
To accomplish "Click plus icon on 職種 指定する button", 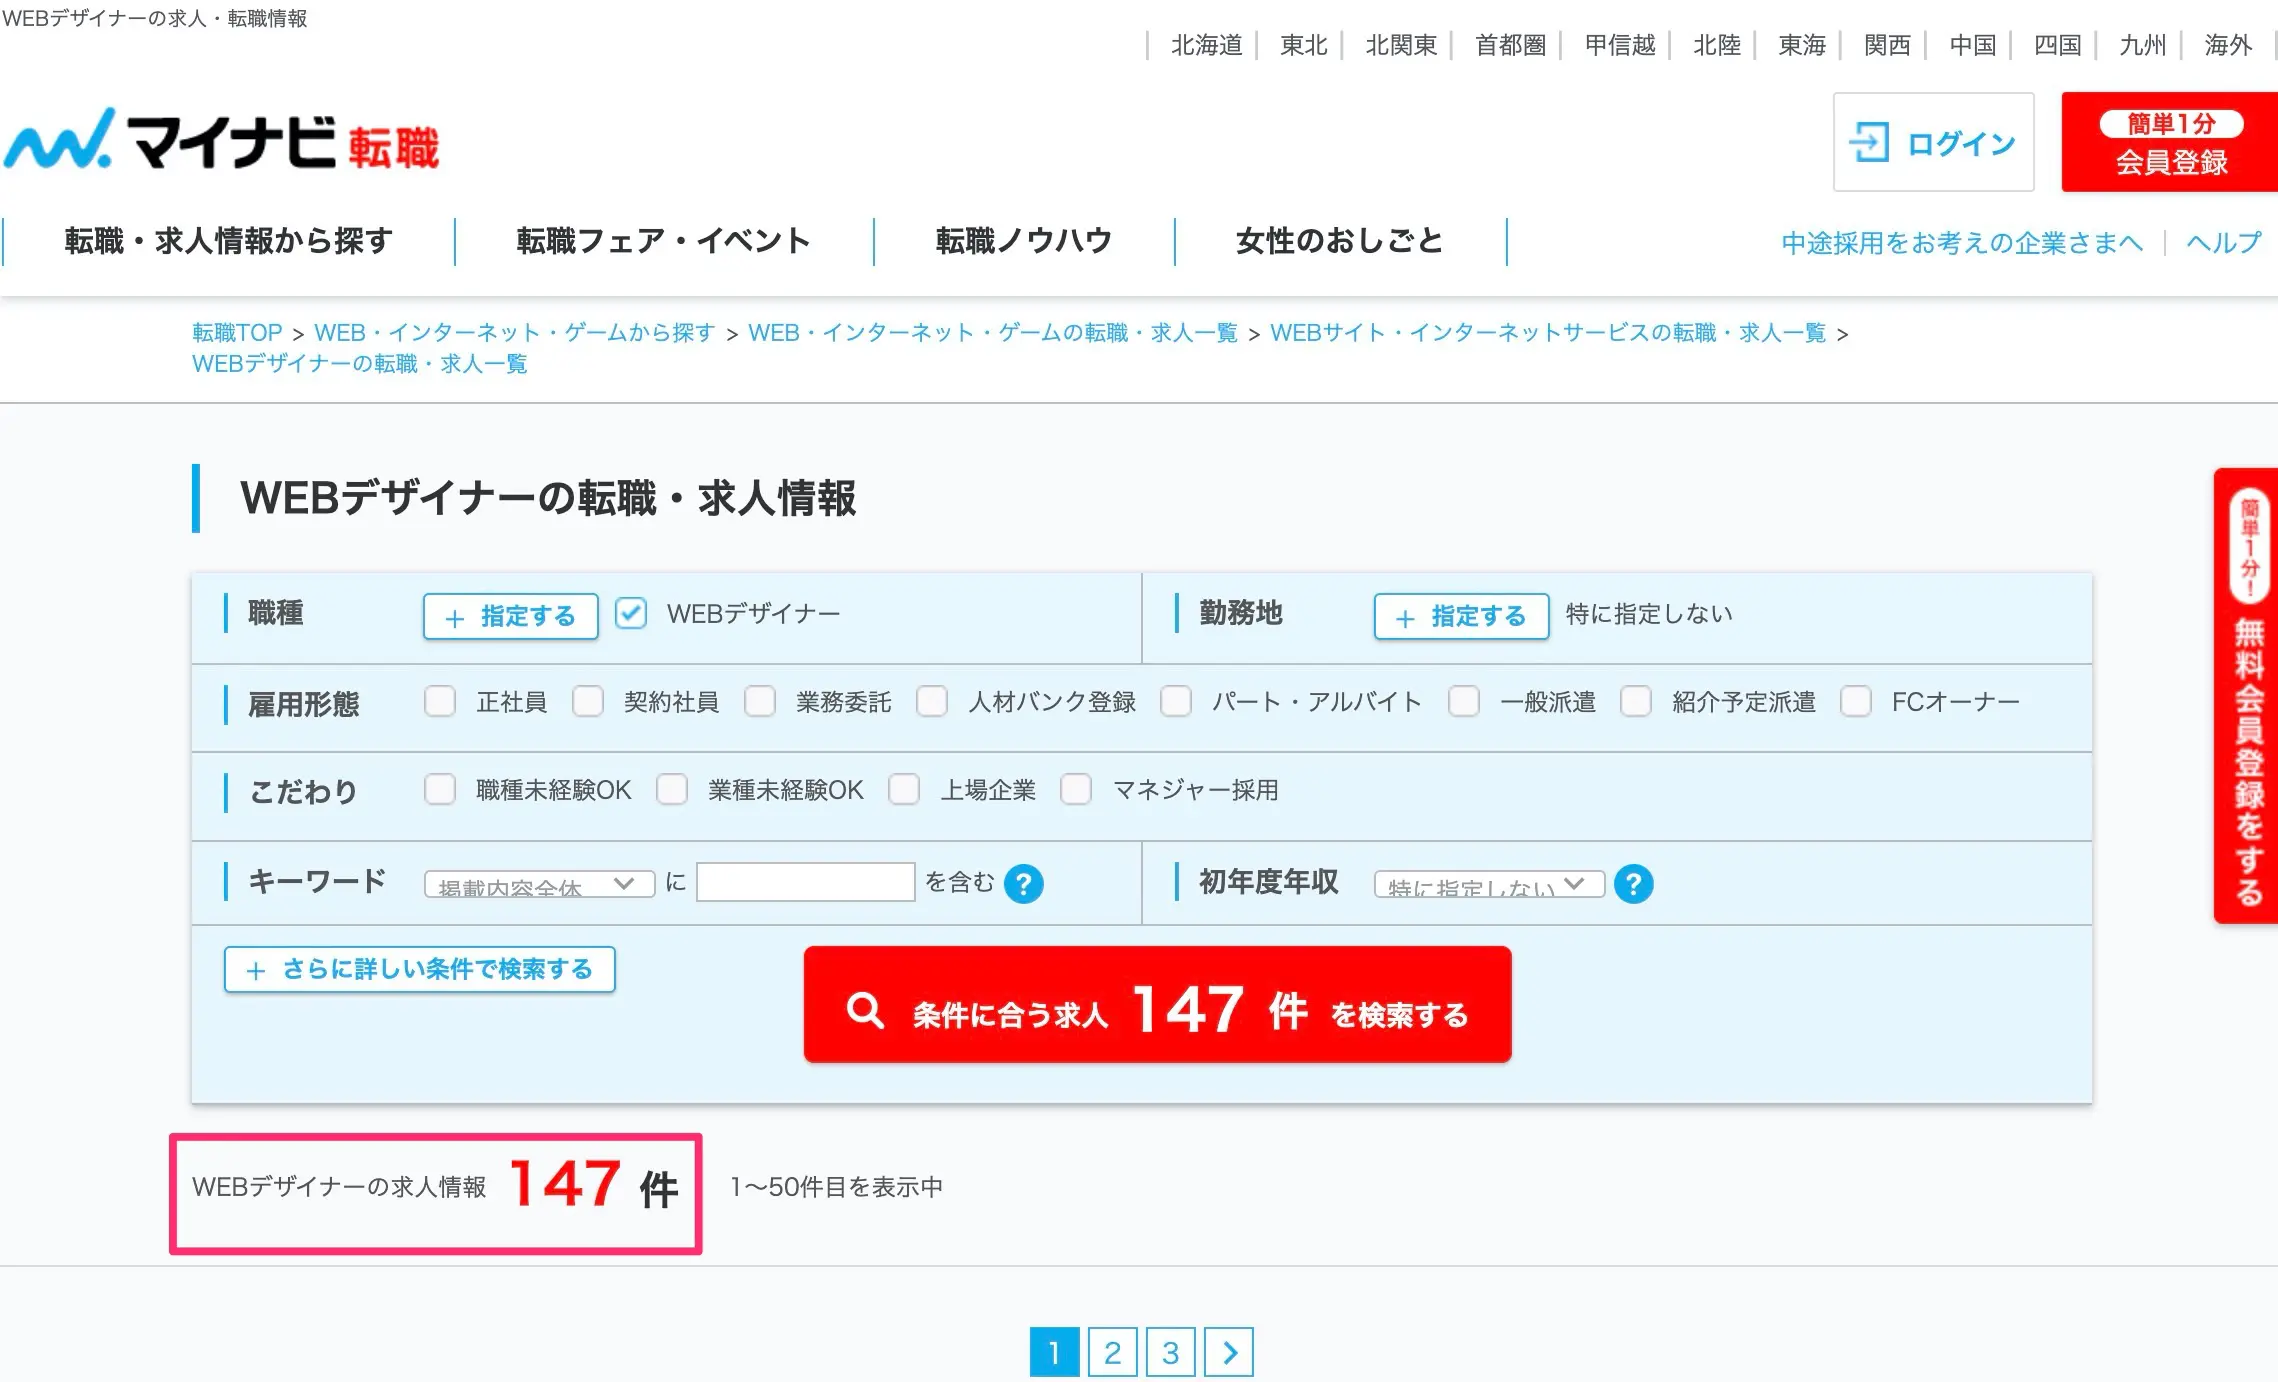I will pyautogui.click(x=455, y=618).
